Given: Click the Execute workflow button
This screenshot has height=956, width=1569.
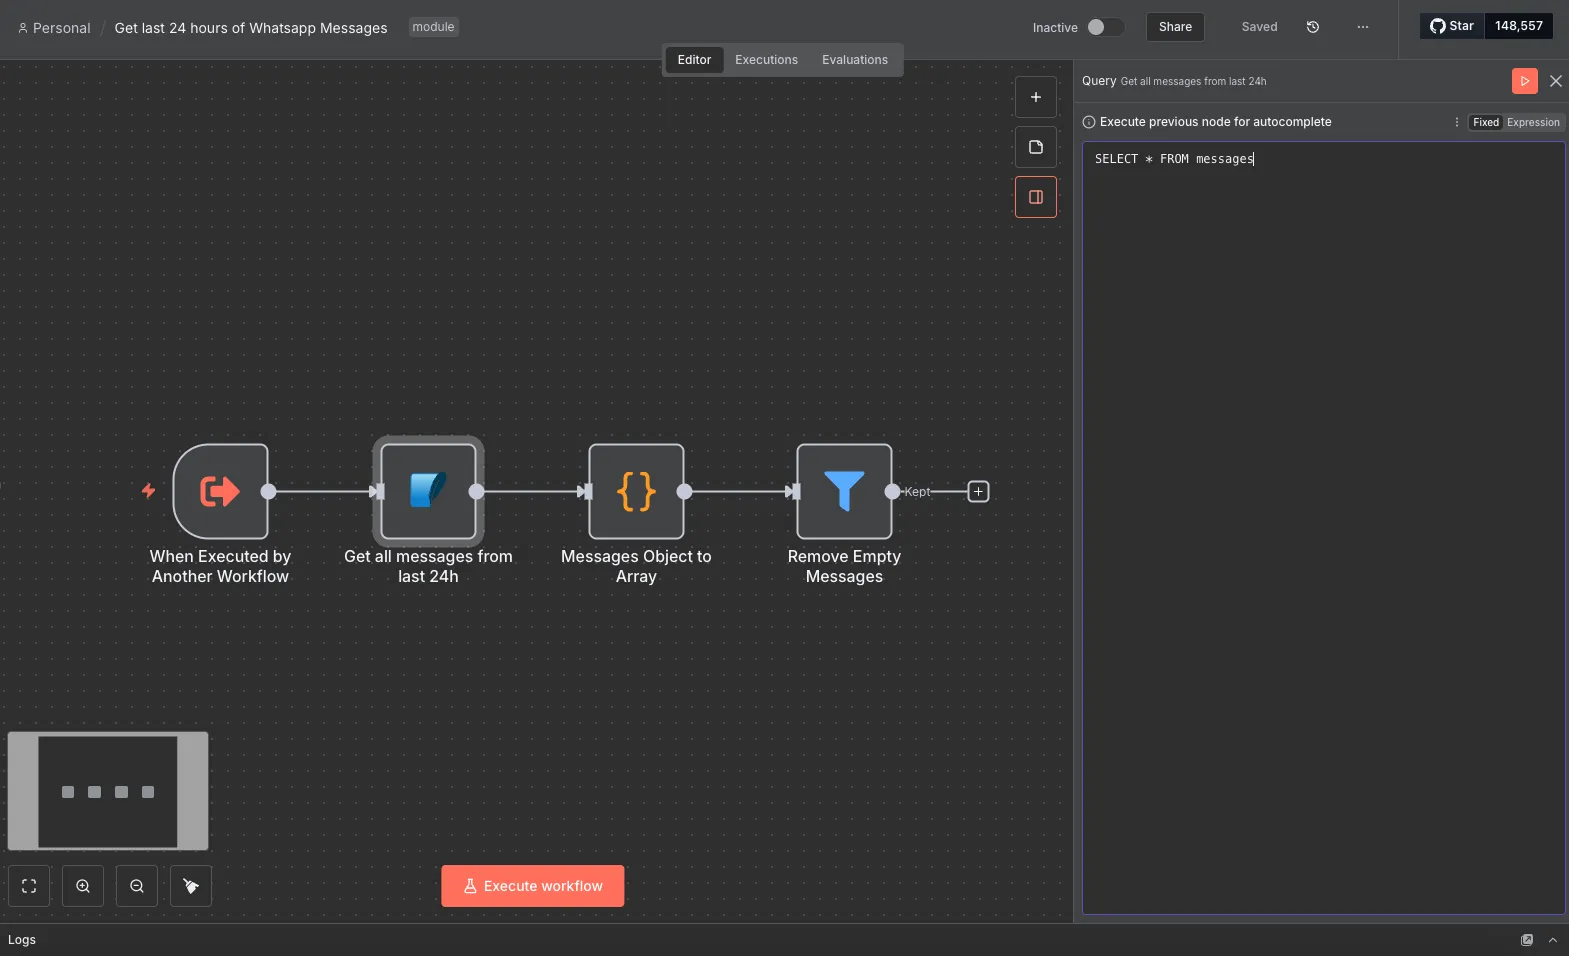Looking at the screenshot, I should (x=533, y=886).
